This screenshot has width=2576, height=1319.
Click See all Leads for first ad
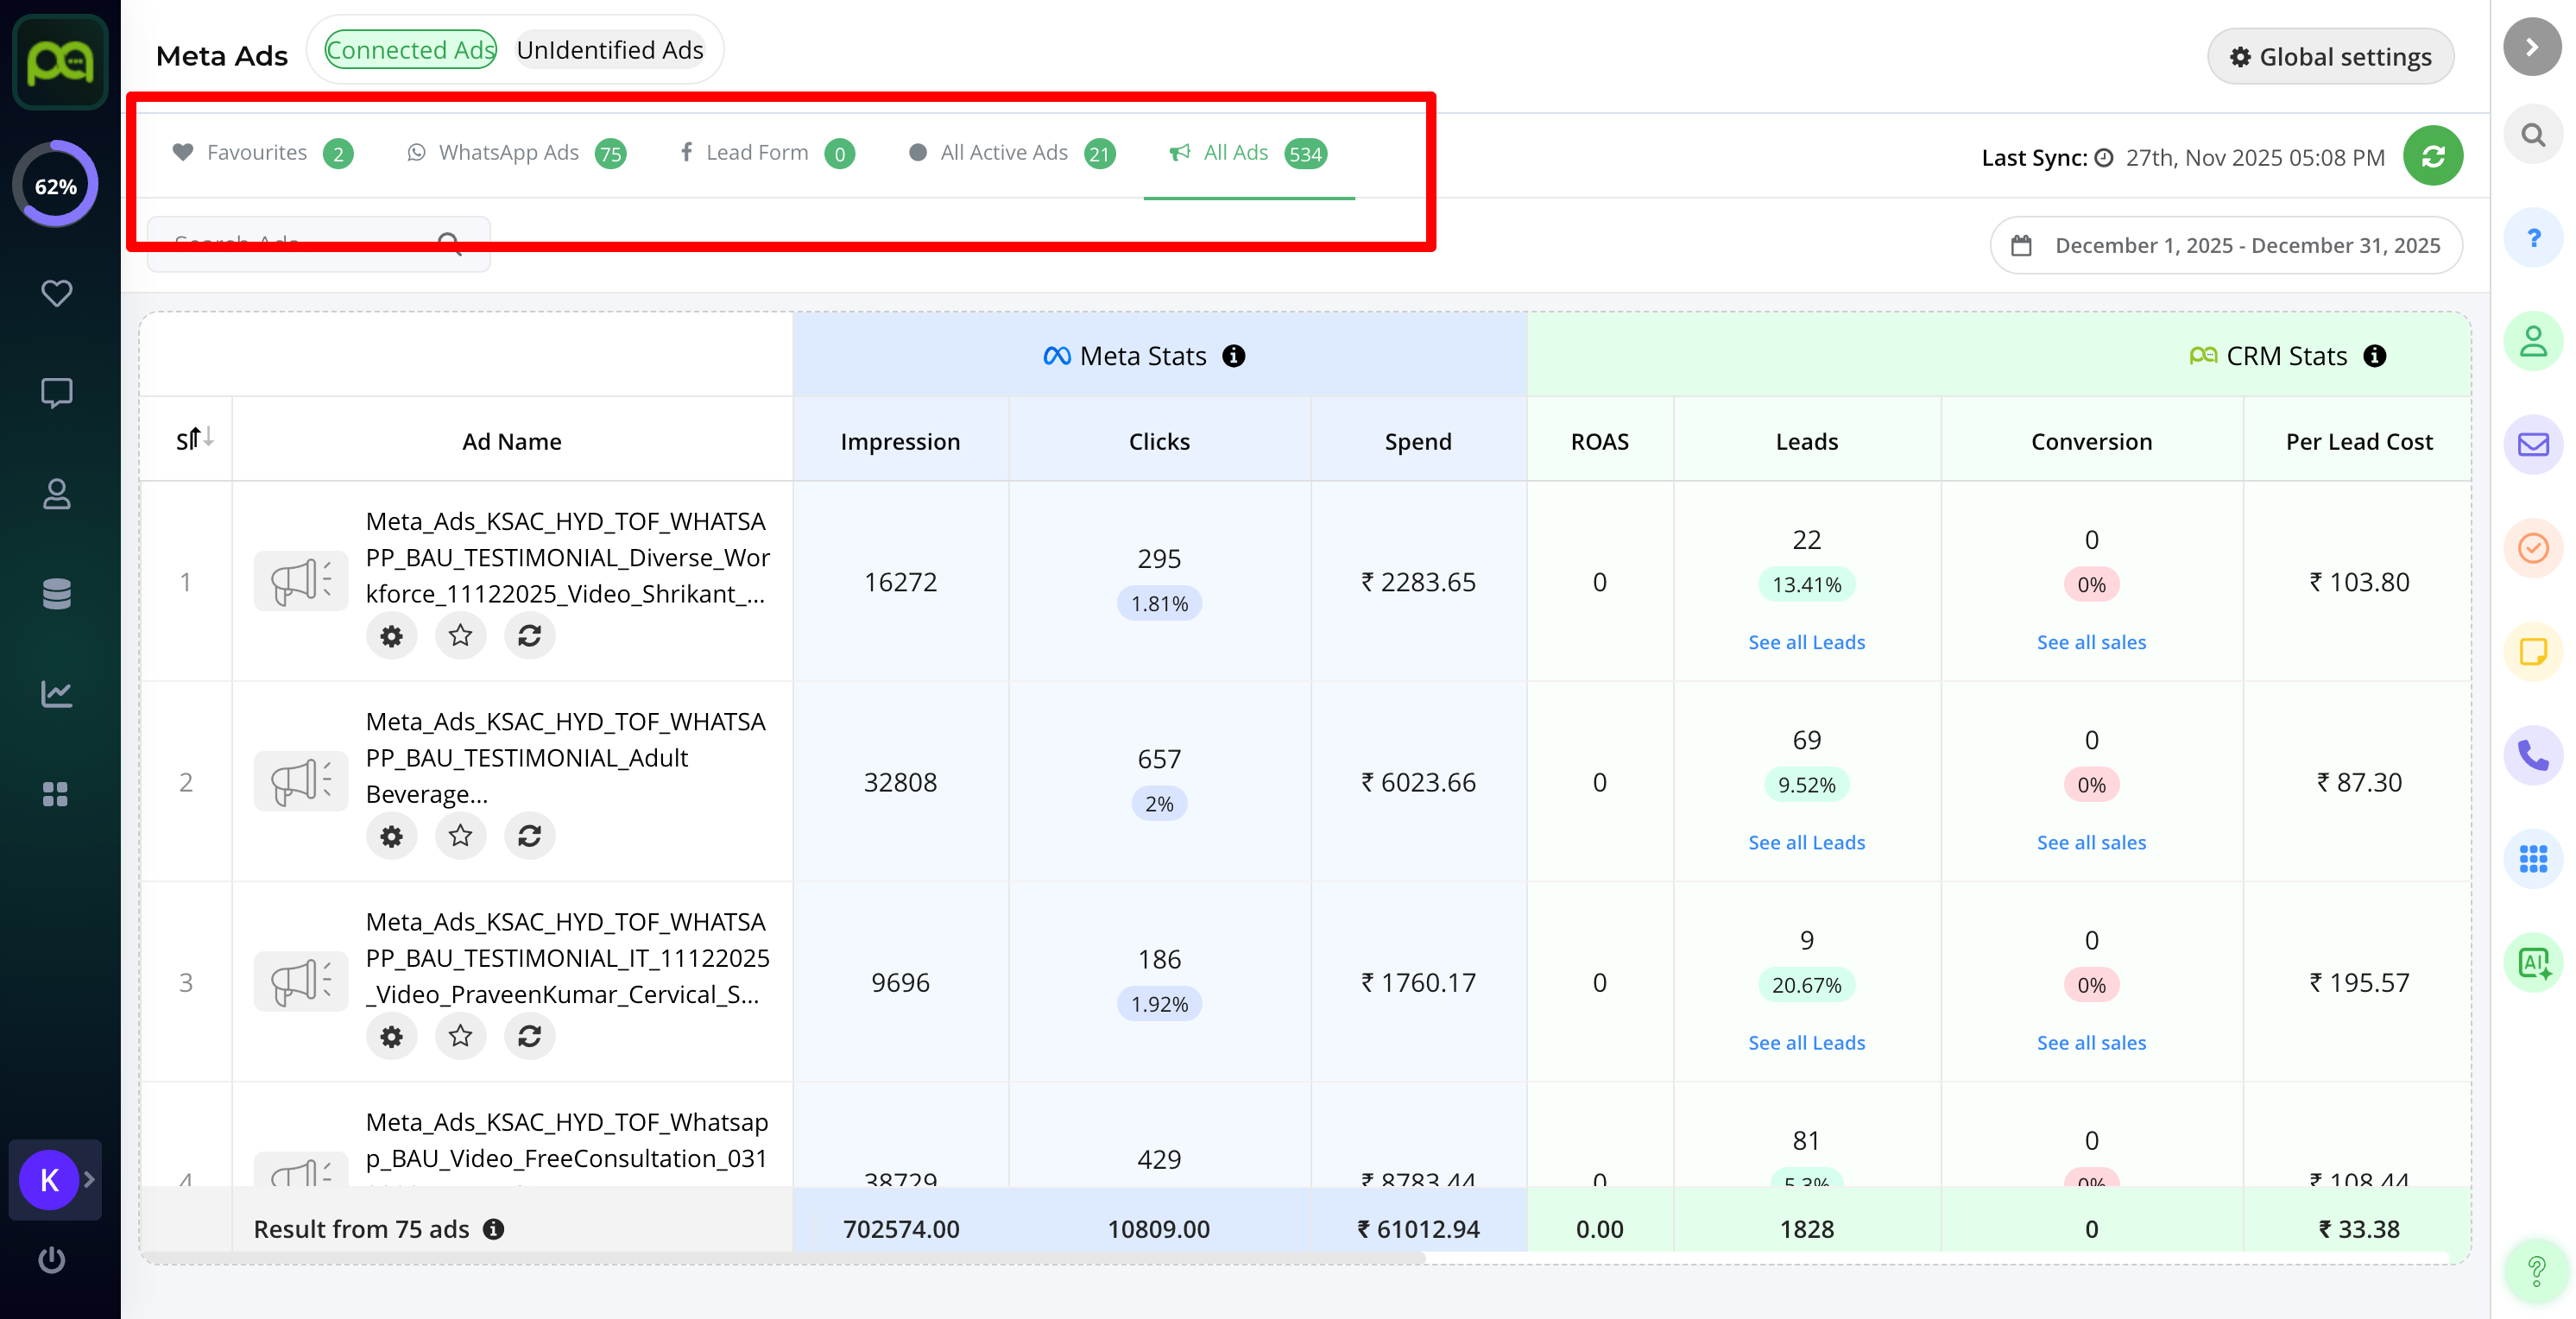[1806, 642]
